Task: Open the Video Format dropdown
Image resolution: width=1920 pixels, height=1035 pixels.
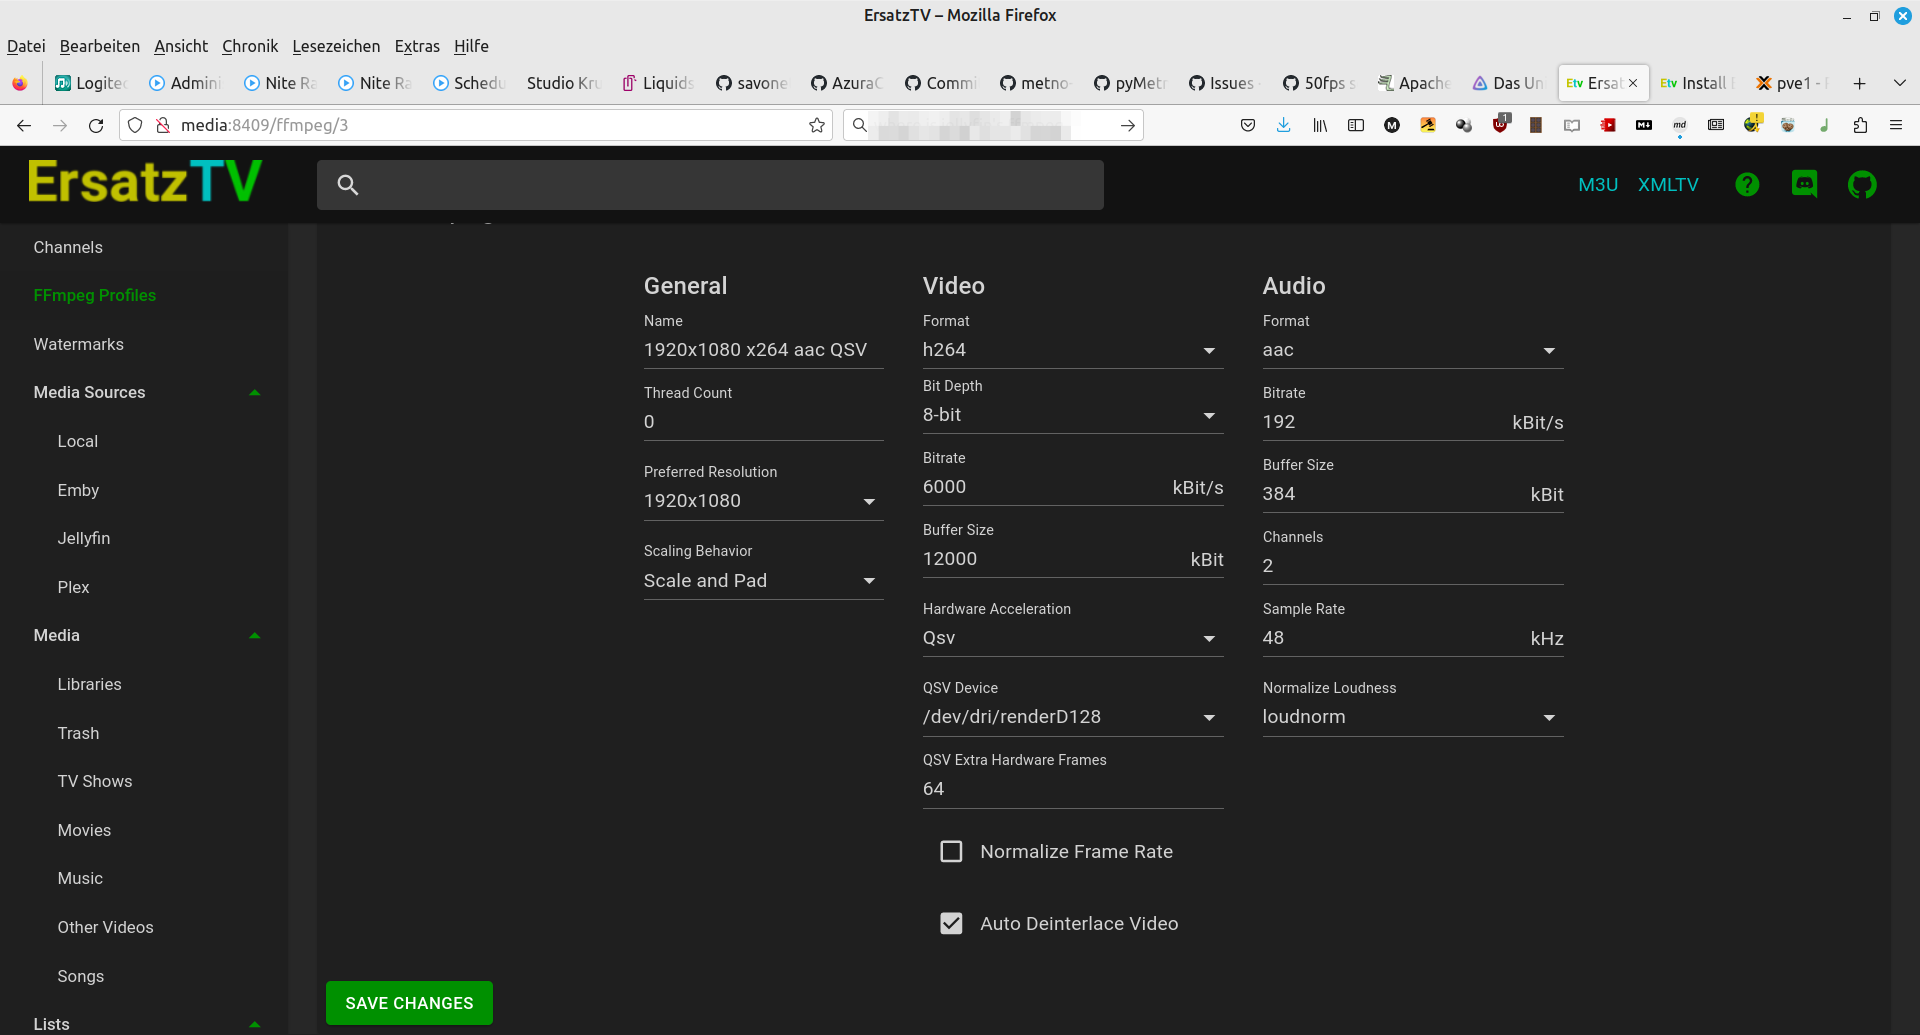Action: [x=1208, y=351]
